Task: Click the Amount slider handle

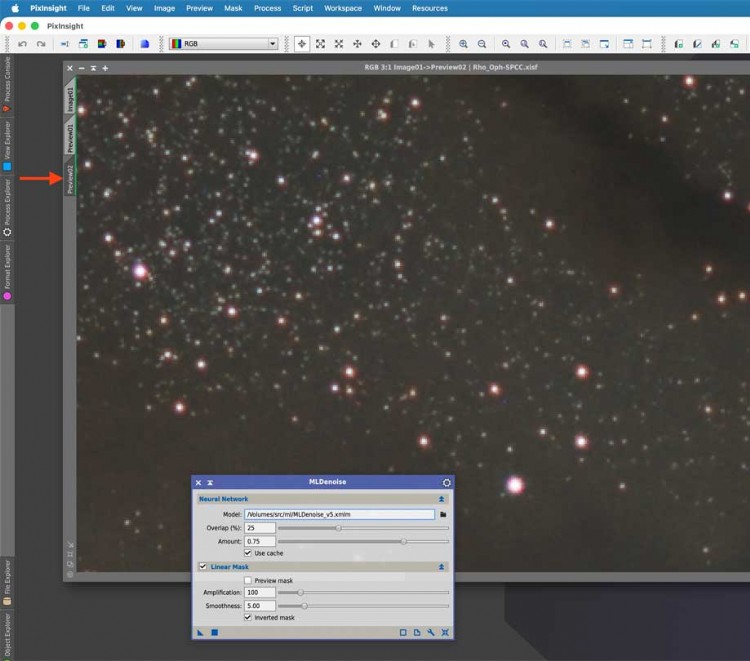Action: [404, 542]
